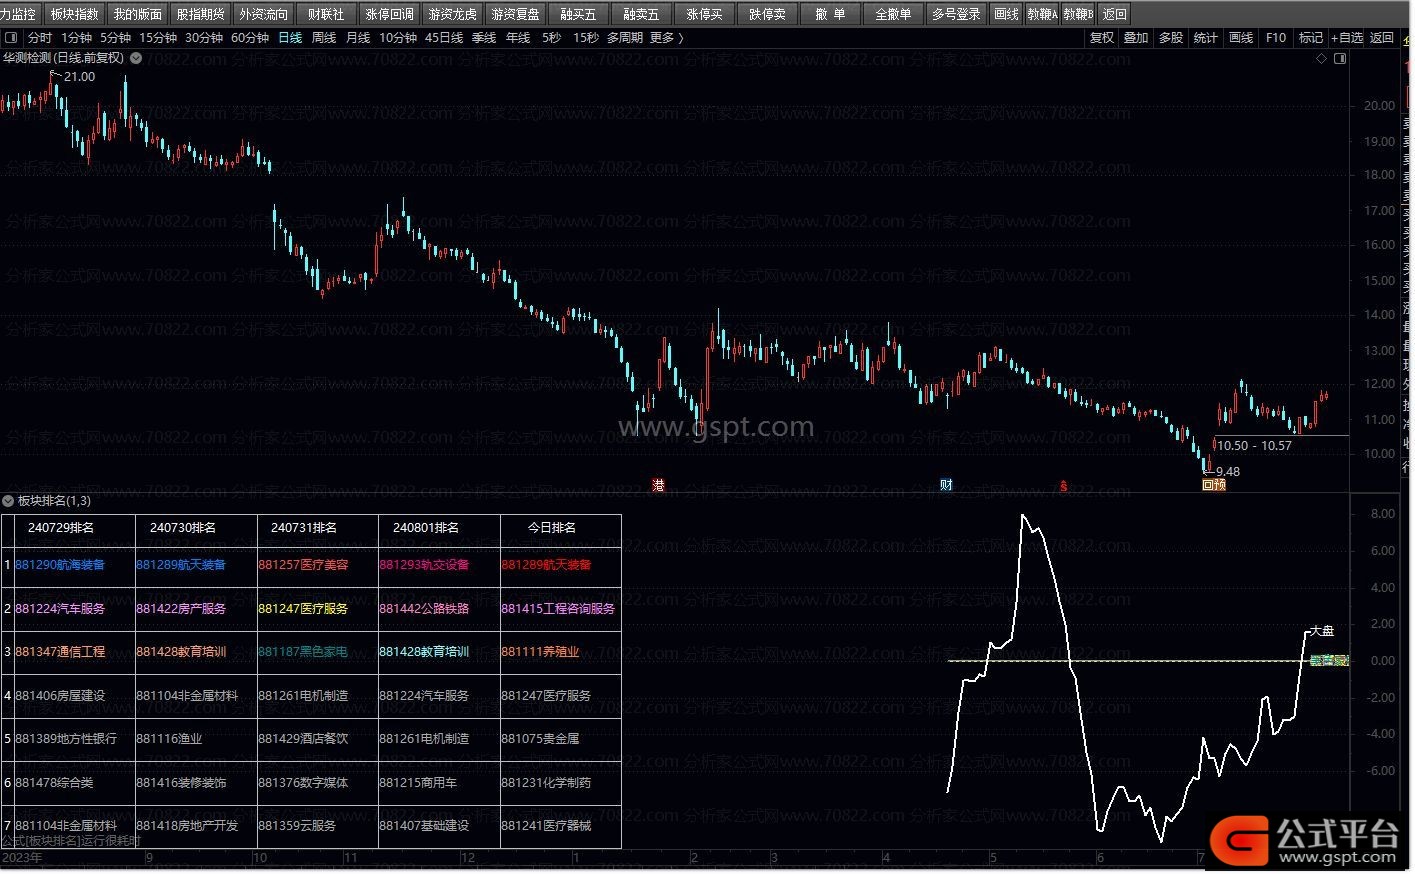Click the diamond icon above the price axis
The width and height of the screenshot is (1415, 874).
1321,58
